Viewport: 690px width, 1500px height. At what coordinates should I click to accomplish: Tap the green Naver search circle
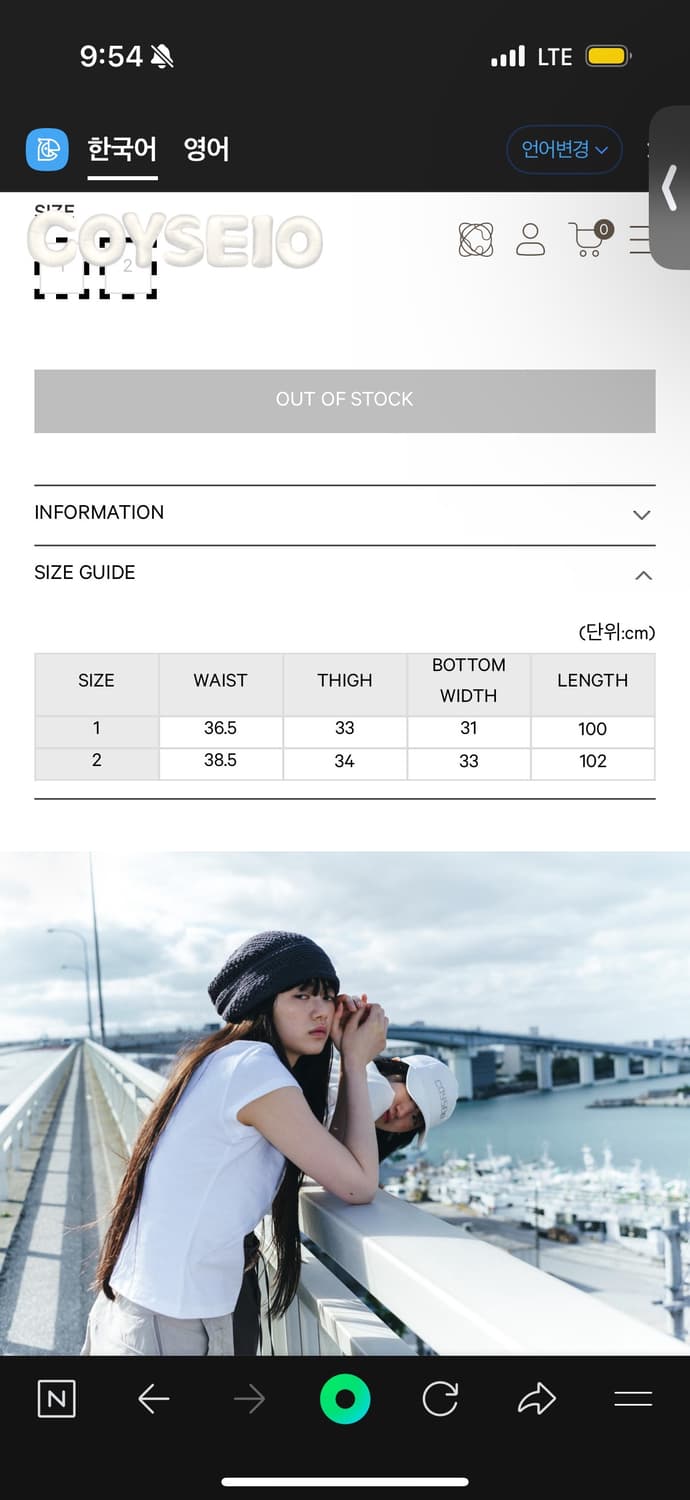pyautogui.click(x=345, y=1398)
